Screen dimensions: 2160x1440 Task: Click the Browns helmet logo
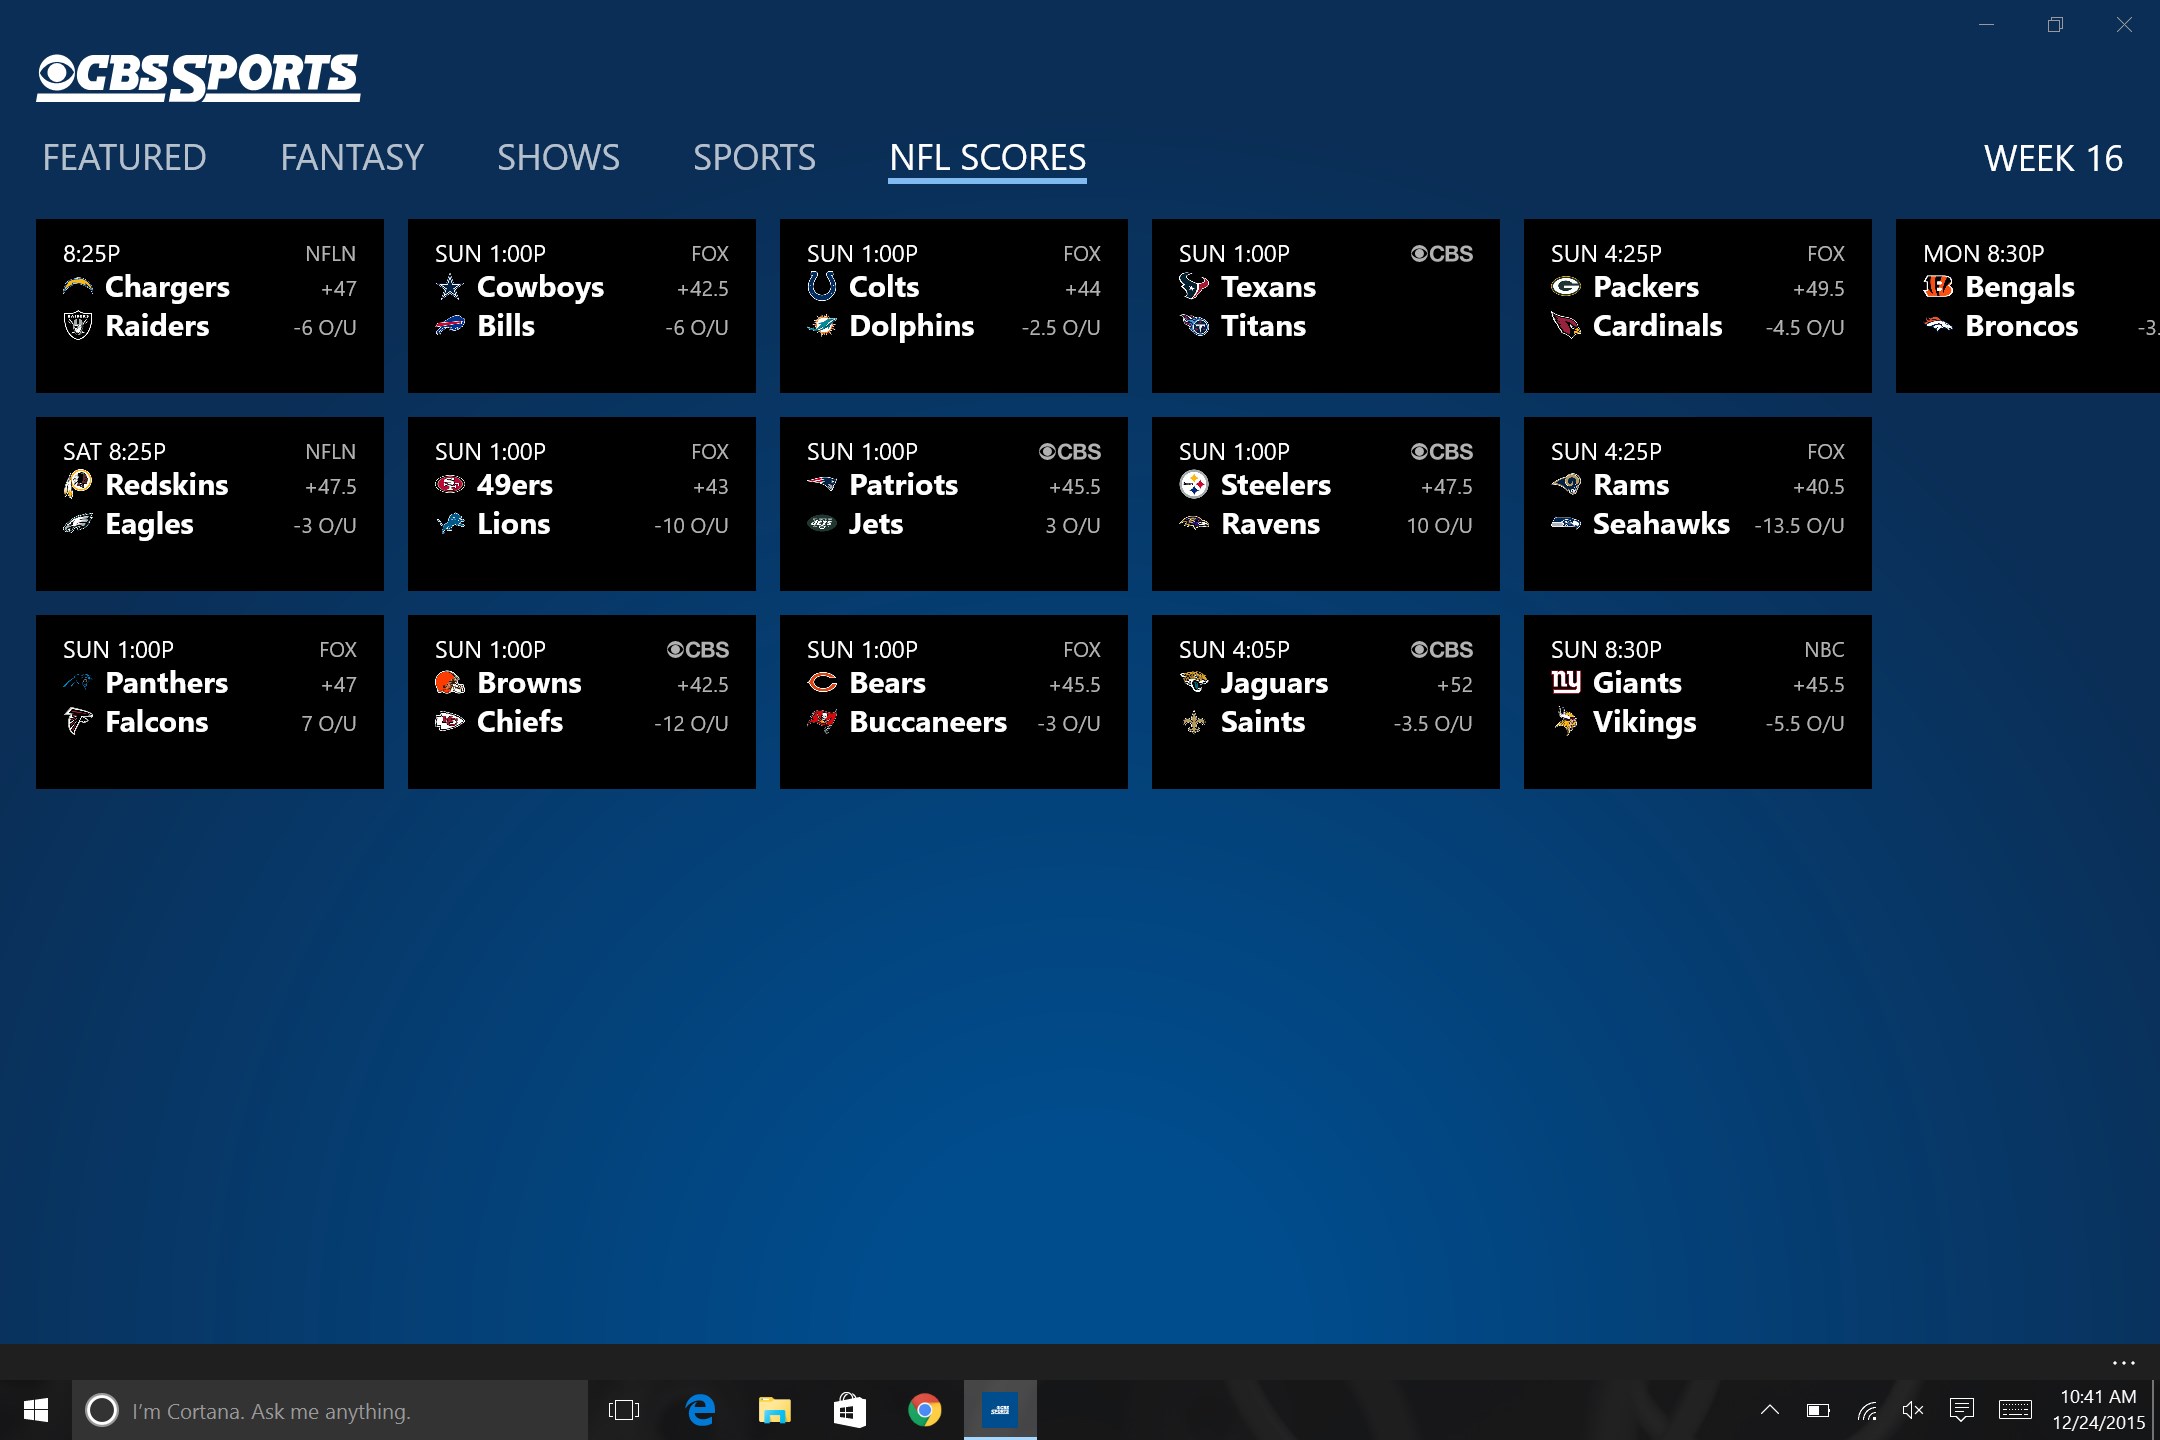coord(450,683)
